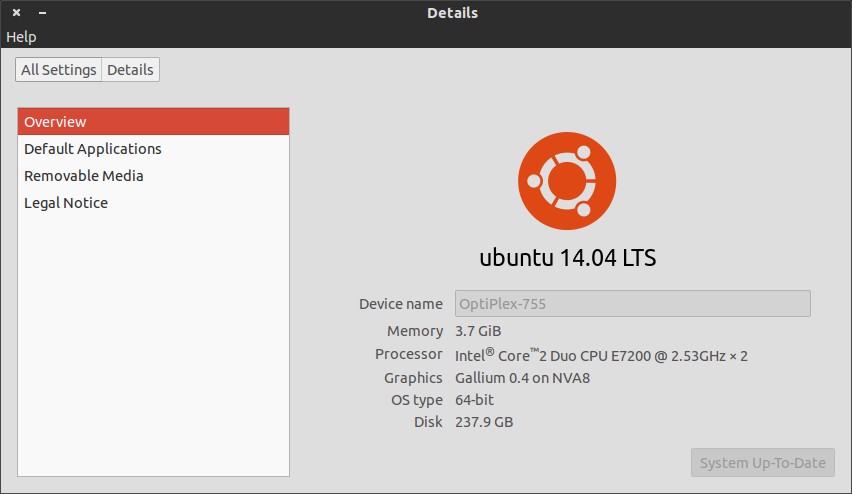
Task: Click the graphics value Gallium 0.4 on NVA8
Action: [522, 378]
